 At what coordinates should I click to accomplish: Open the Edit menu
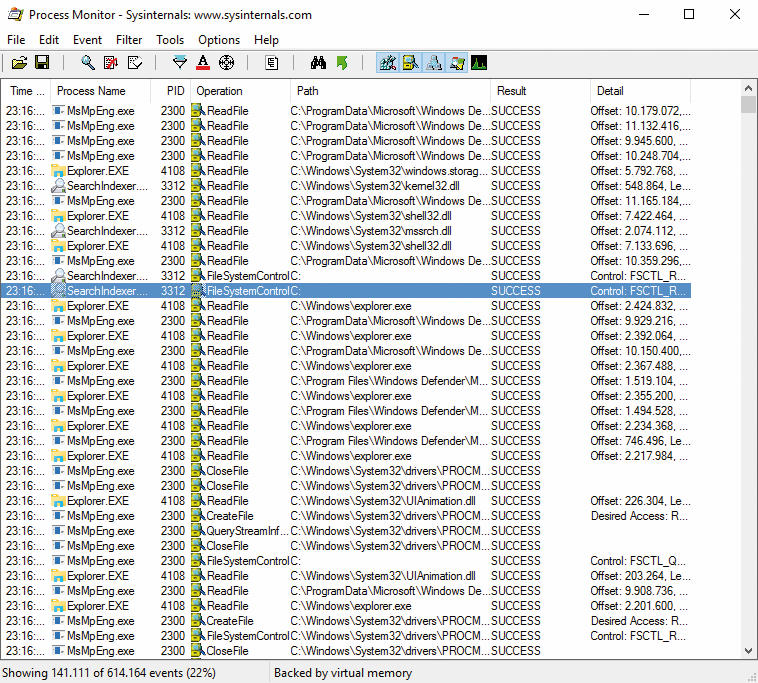coord(49,40)
